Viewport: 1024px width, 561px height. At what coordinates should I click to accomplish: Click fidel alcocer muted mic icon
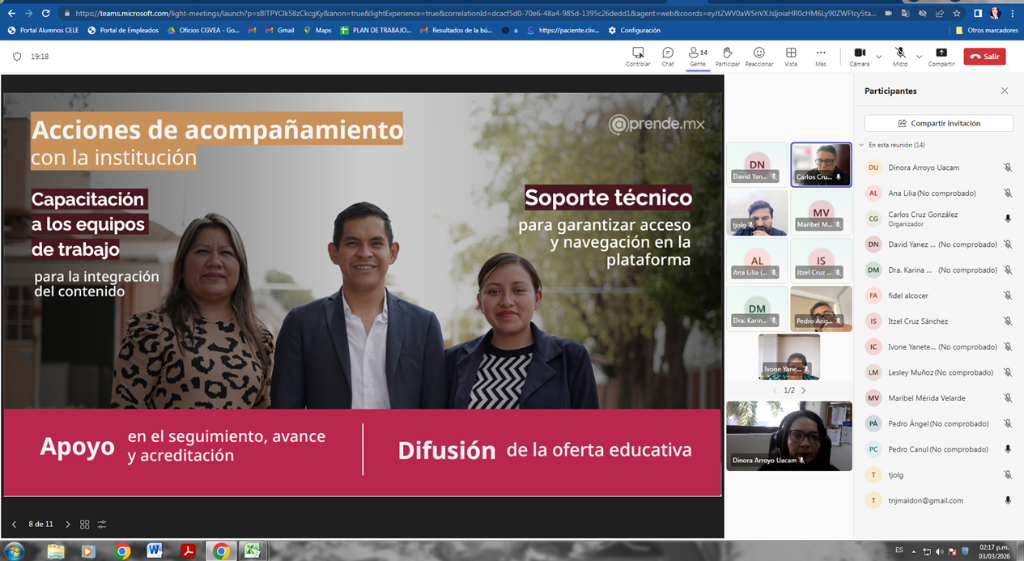point(1008,296)
